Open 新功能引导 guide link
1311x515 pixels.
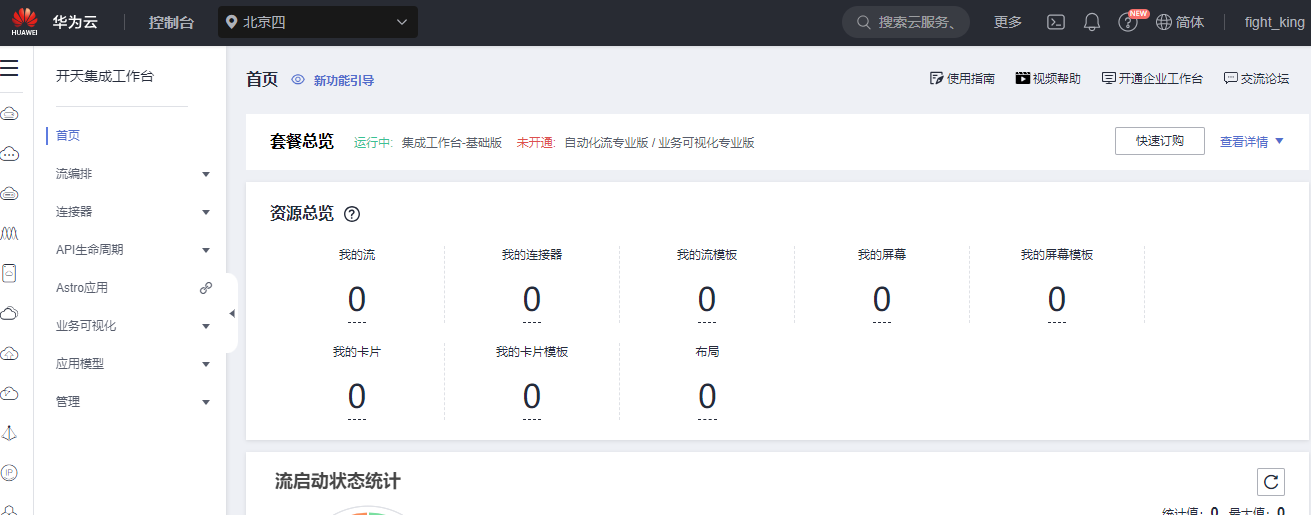click(x=344, y=80)
